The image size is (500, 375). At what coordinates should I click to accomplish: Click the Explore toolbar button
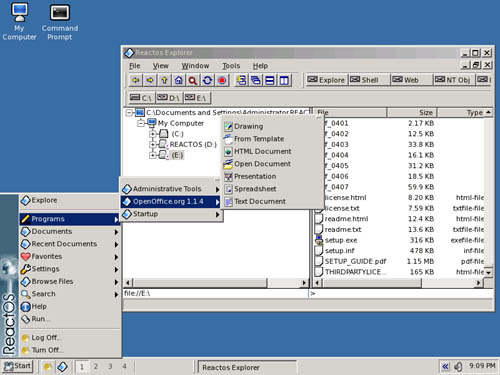click(x=326, y=80)
